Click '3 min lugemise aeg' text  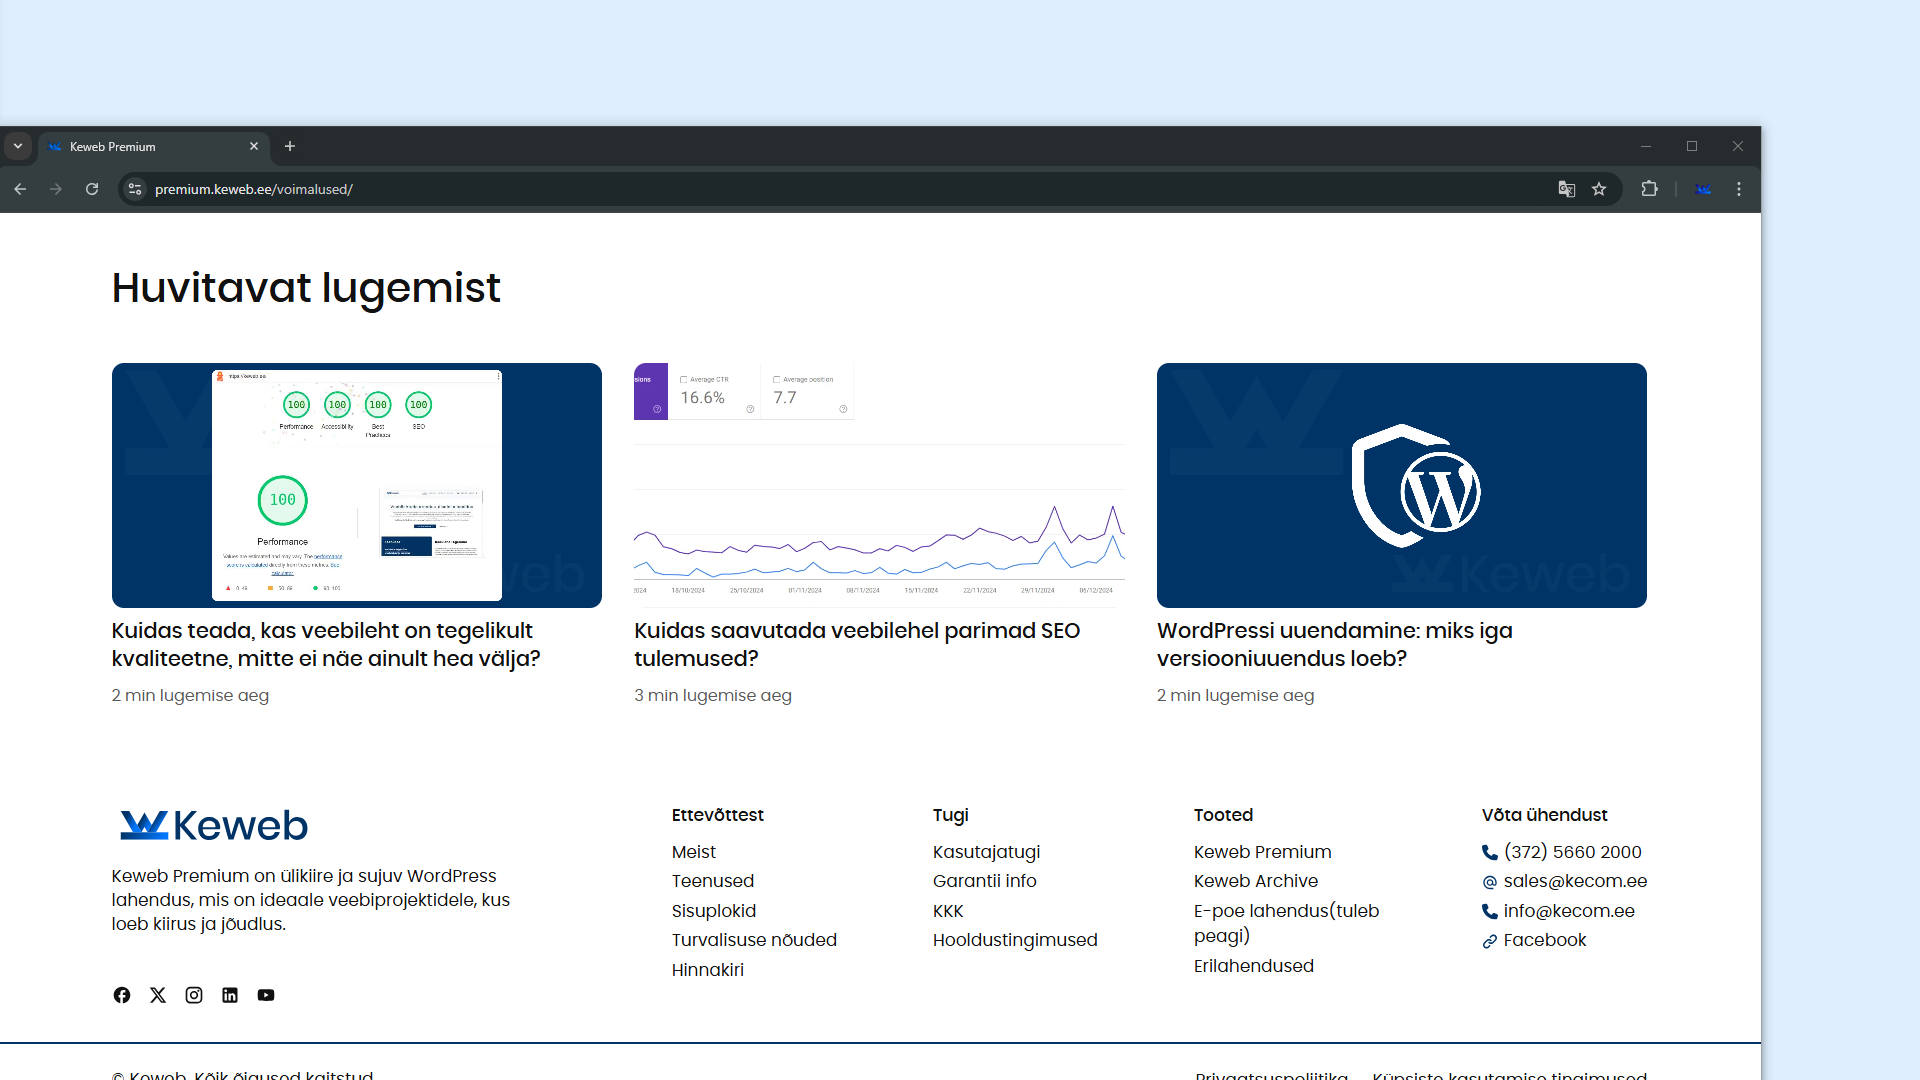(x=713, y=695)
